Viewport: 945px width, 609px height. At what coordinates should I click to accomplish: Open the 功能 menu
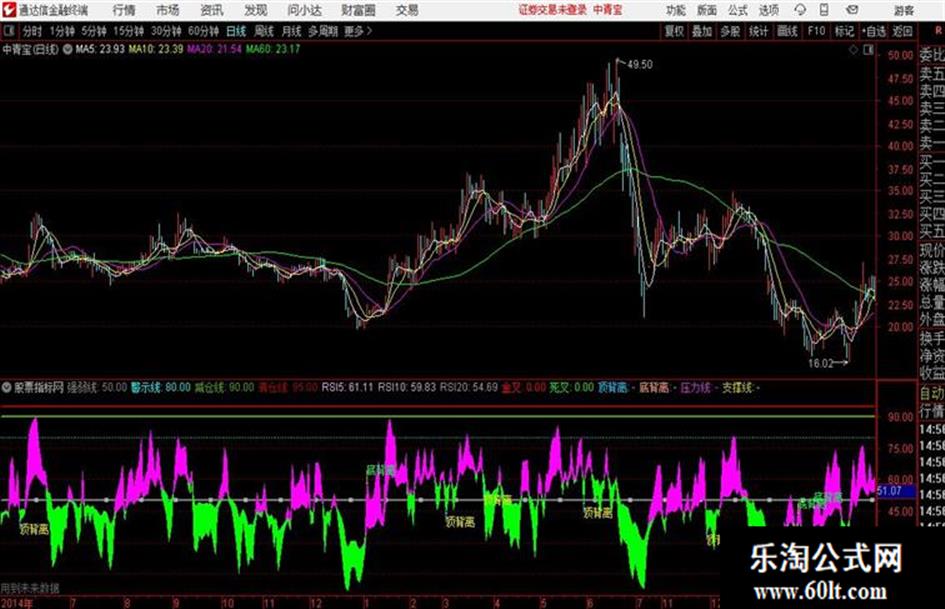point(676,10)
